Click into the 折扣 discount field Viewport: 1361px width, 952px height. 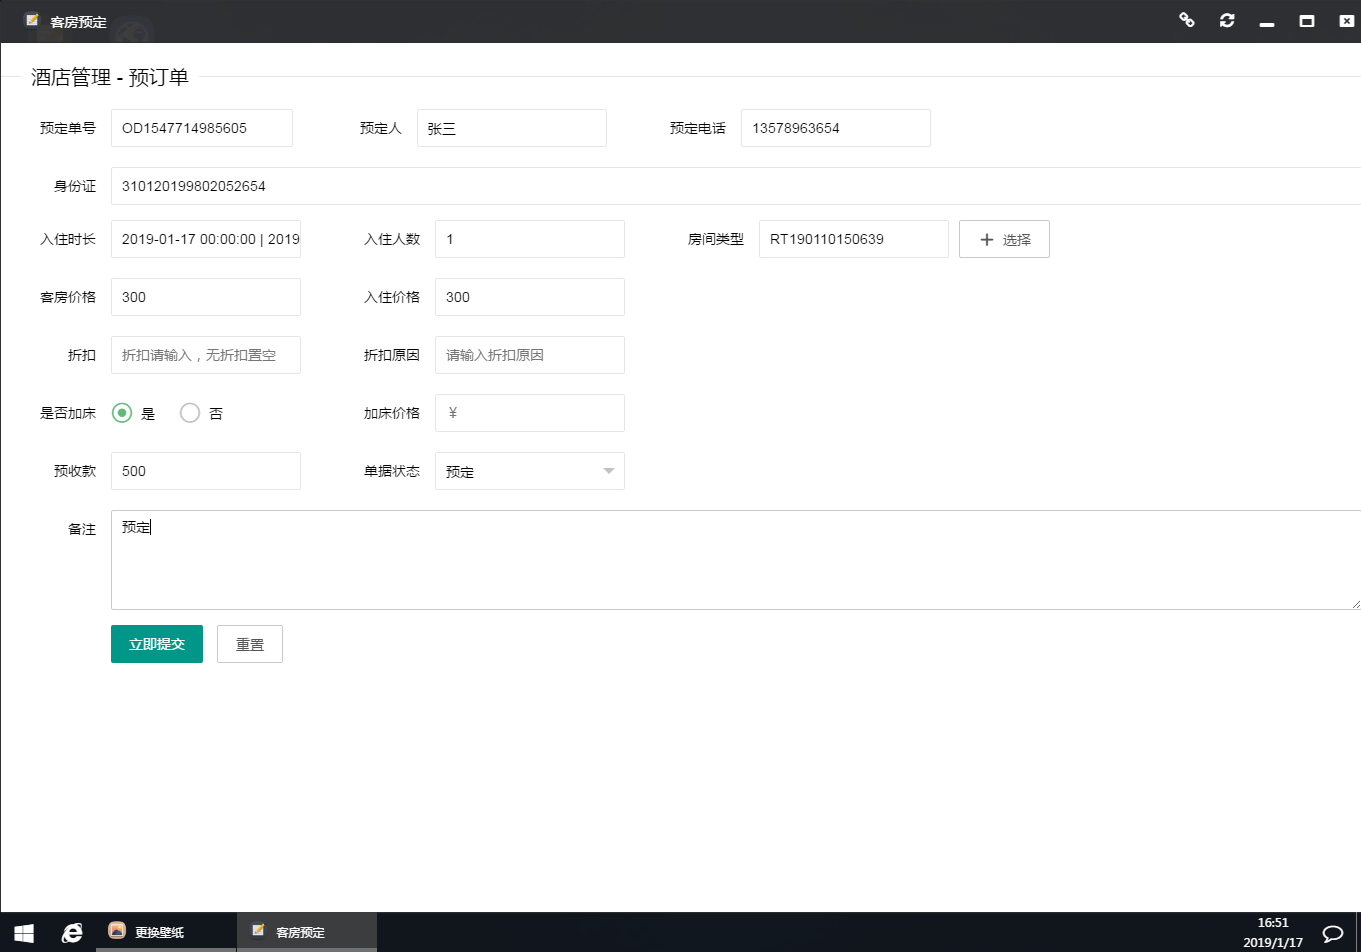tap(205, 355)
